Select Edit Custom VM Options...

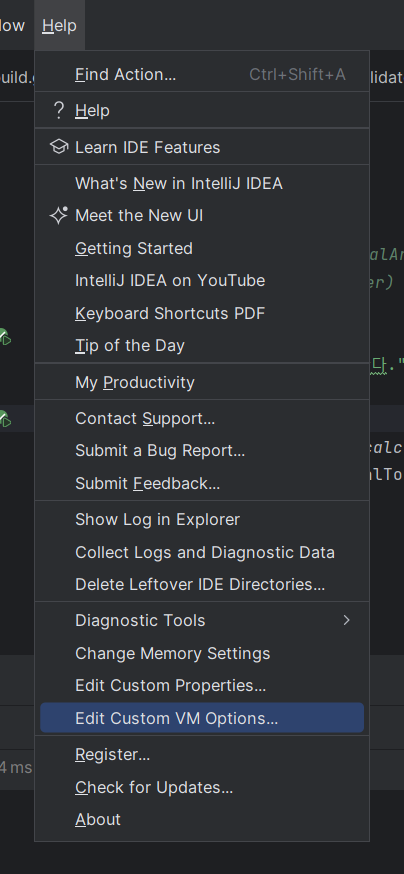[202, 718]
